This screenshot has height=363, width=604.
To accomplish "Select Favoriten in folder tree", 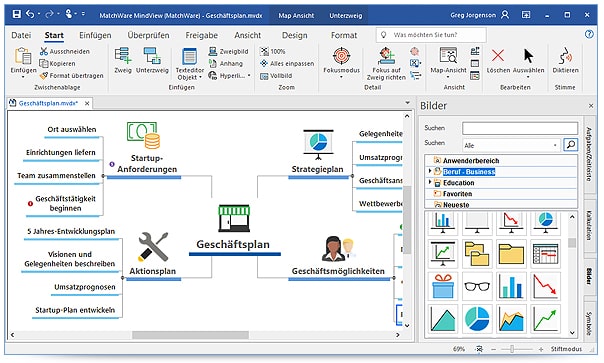I will (x=457, y=194).
